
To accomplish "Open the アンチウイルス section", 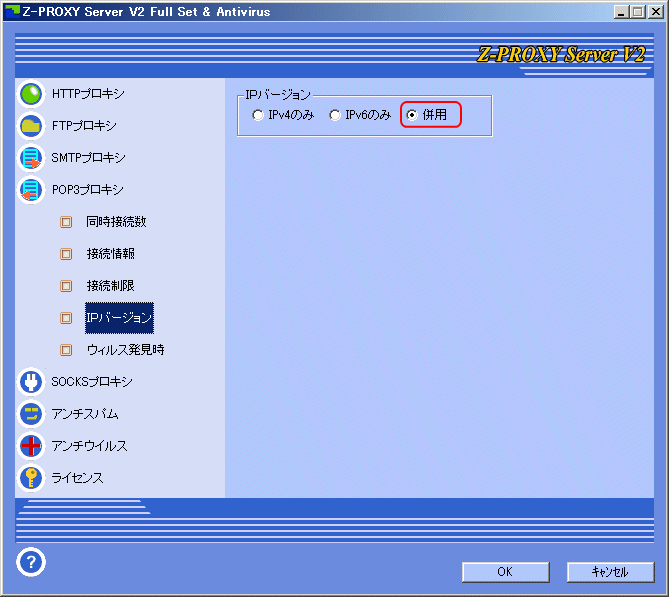I will pos(89,446).
